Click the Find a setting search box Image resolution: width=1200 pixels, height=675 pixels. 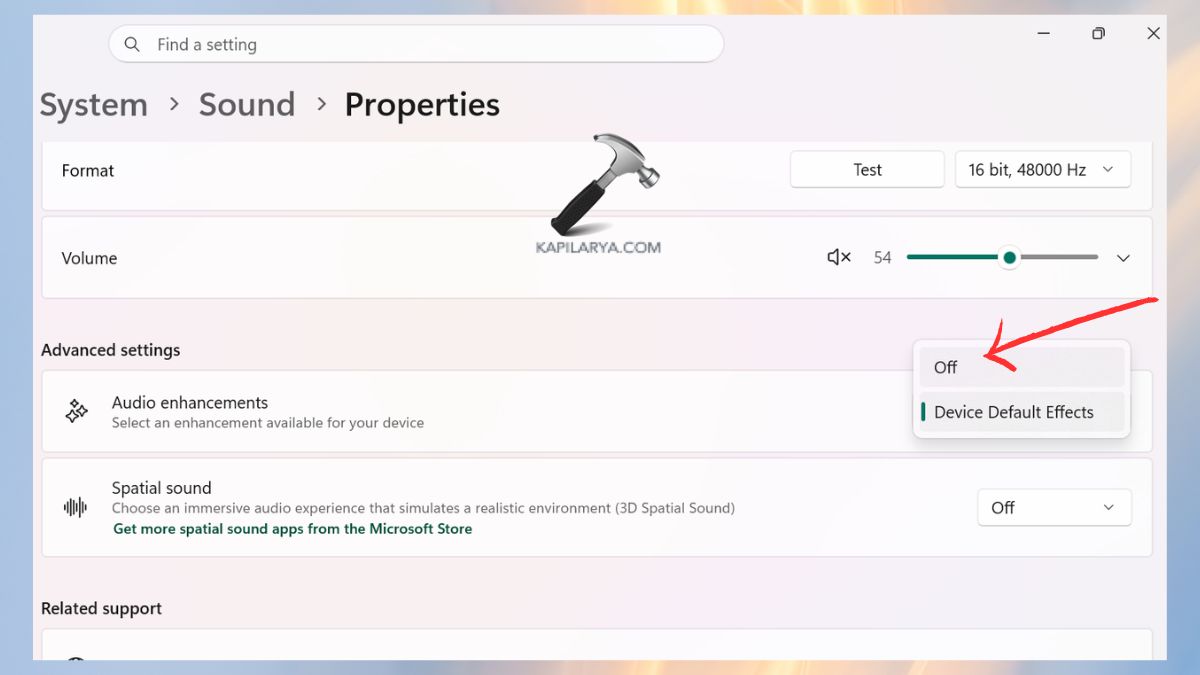[416, 44]
